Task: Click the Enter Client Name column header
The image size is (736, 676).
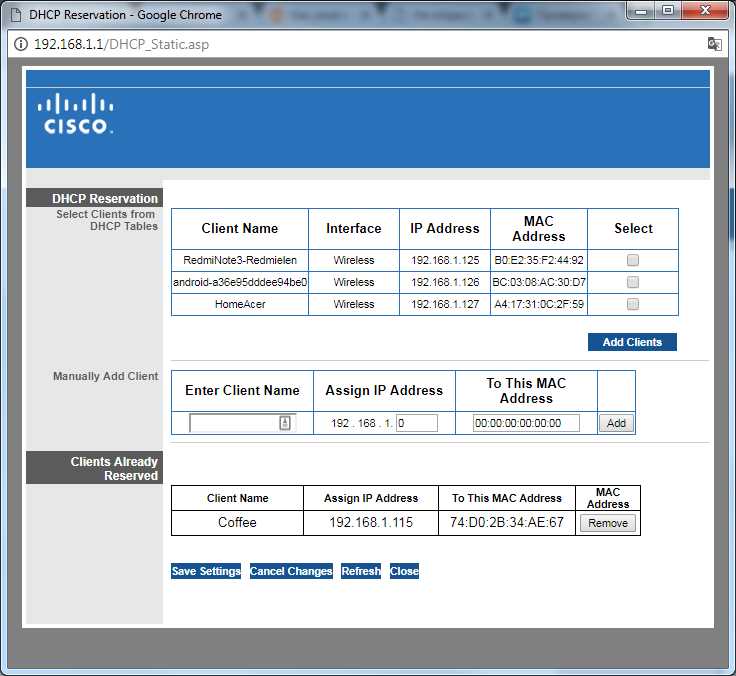Action: tap(242, 391)
